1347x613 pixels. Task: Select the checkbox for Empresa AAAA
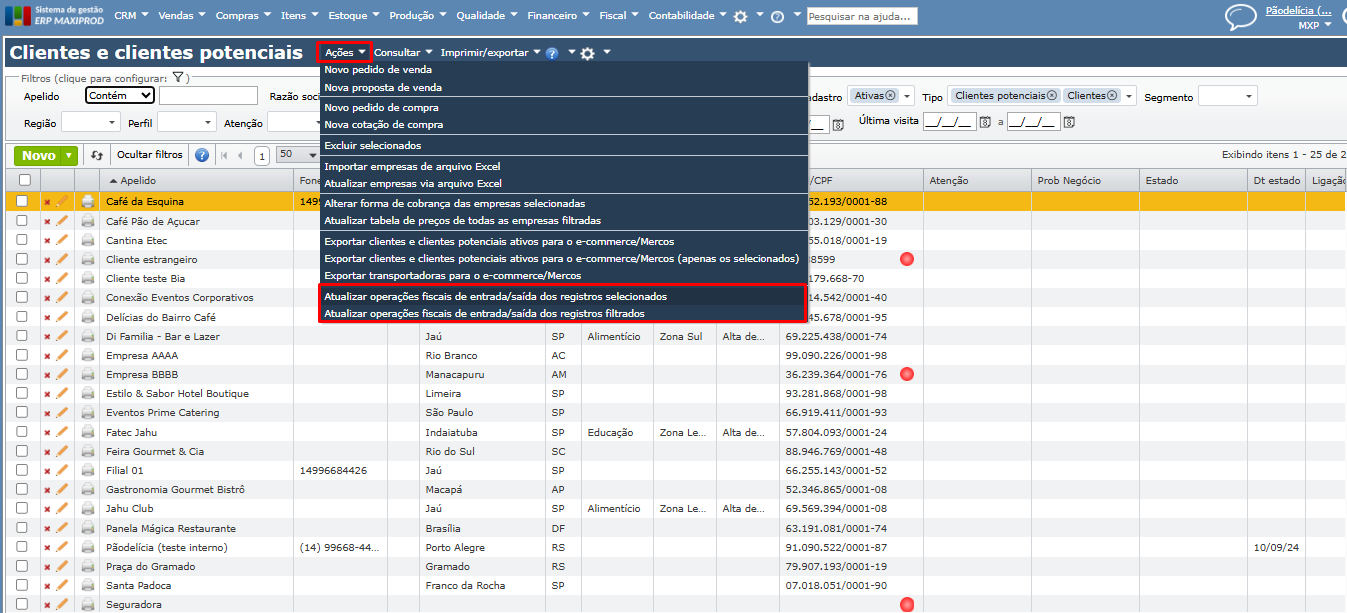[x=23, y=355]
